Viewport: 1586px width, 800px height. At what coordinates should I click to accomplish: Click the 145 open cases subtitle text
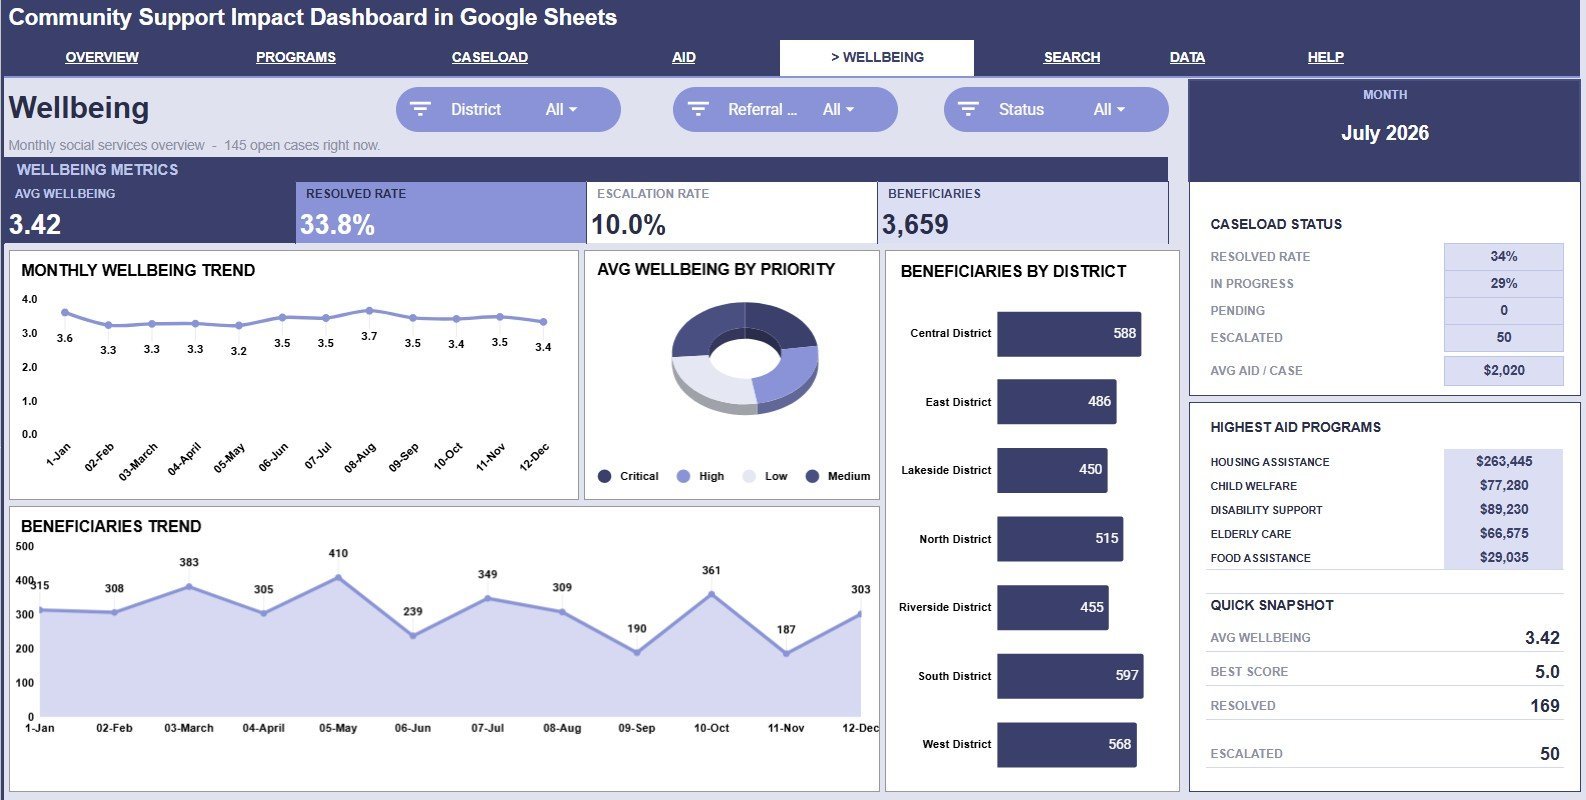pyautogui.click(x=302, y=145)
